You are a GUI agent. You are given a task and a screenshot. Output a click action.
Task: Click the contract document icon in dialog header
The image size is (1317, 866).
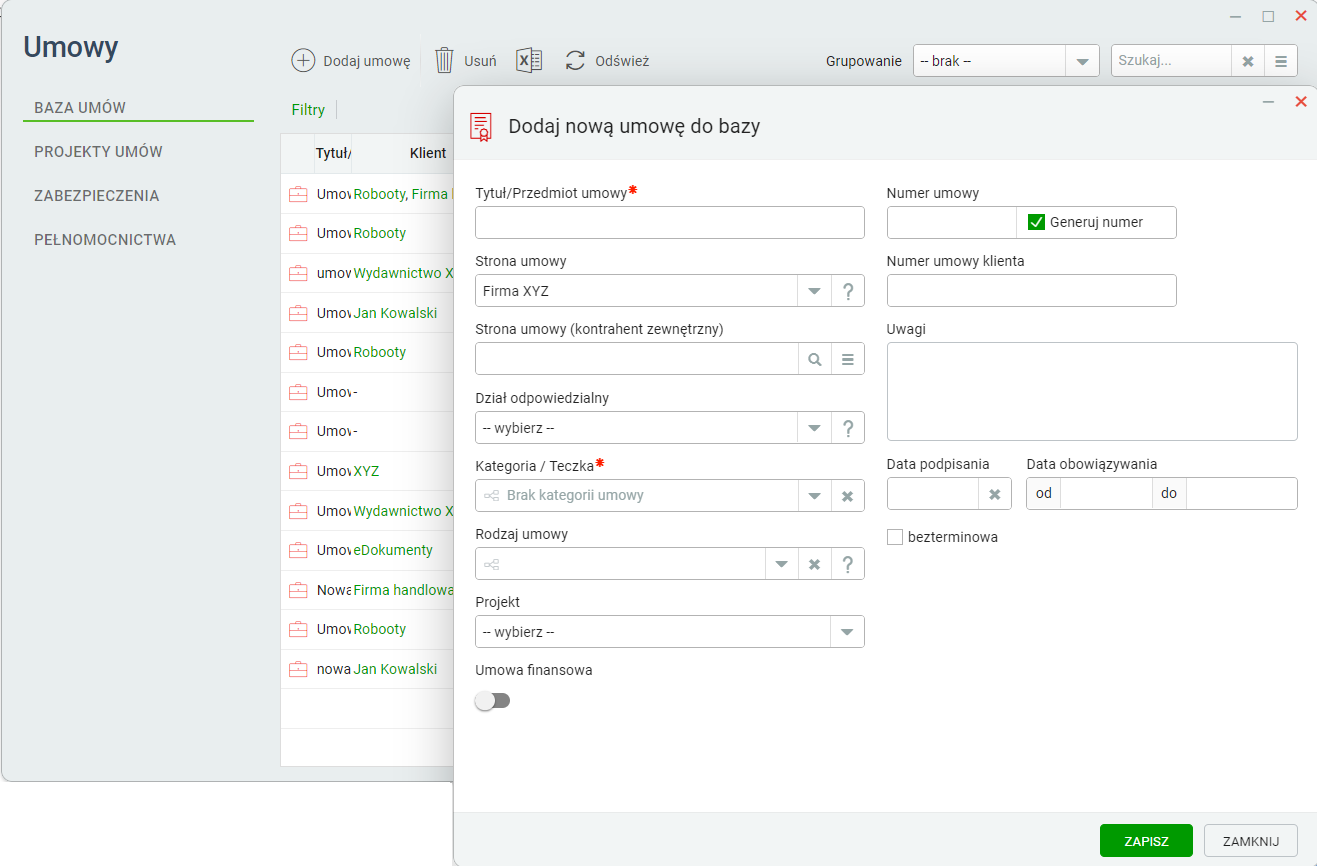tap(481, 126)
